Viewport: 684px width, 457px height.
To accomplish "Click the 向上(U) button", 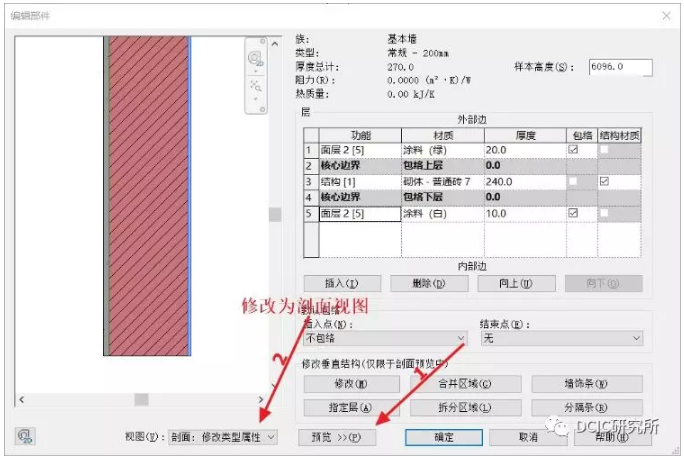I will click(x=516, y=283).
